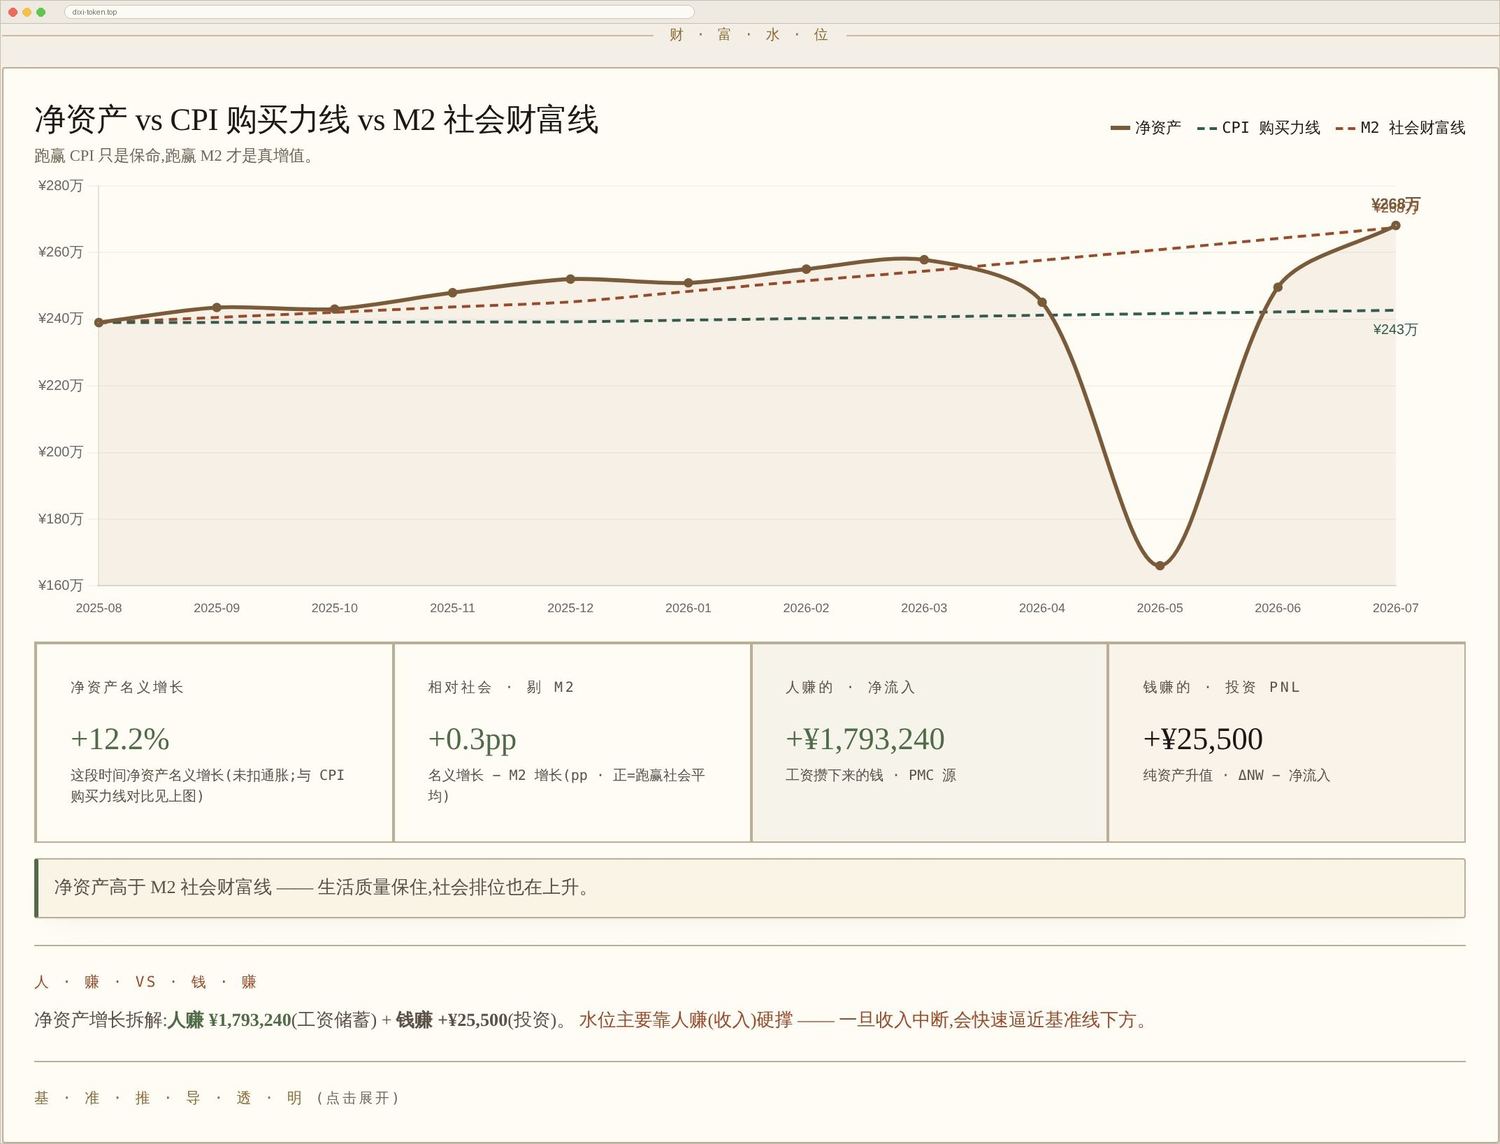Viewport: 1500px width, 1144px height.
Task: Select the 人赚的 · 净流入 card
Action: click(929, 743)
